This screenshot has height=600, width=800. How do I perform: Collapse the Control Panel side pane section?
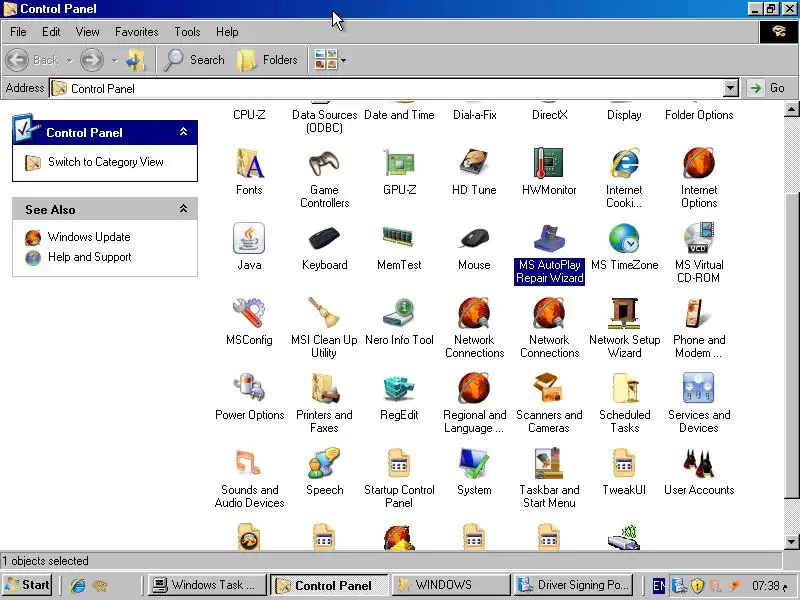click(x=184, y=132)
